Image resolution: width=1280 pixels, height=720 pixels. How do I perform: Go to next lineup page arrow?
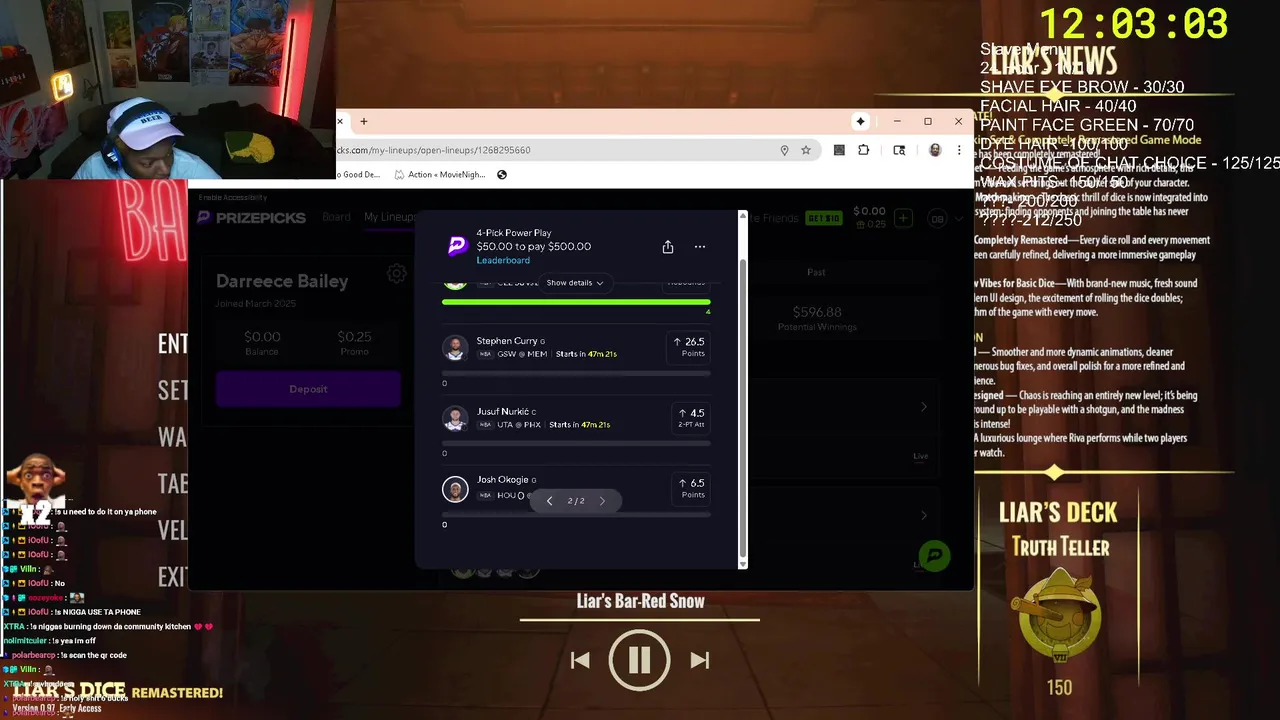tap(602, 501)
